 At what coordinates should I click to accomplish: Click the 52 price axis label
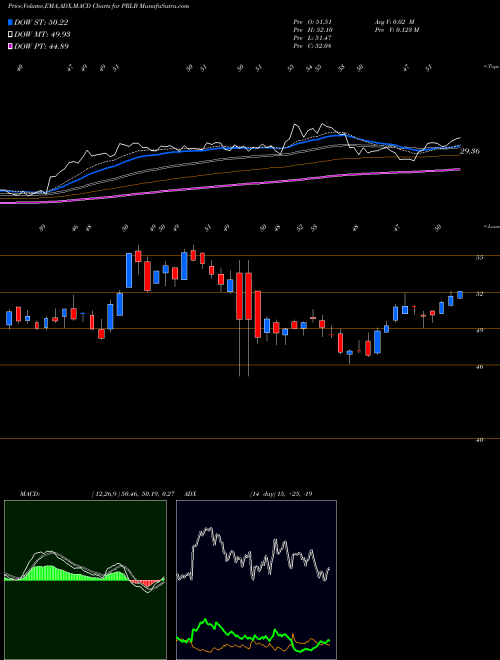(x=479, y=294)
